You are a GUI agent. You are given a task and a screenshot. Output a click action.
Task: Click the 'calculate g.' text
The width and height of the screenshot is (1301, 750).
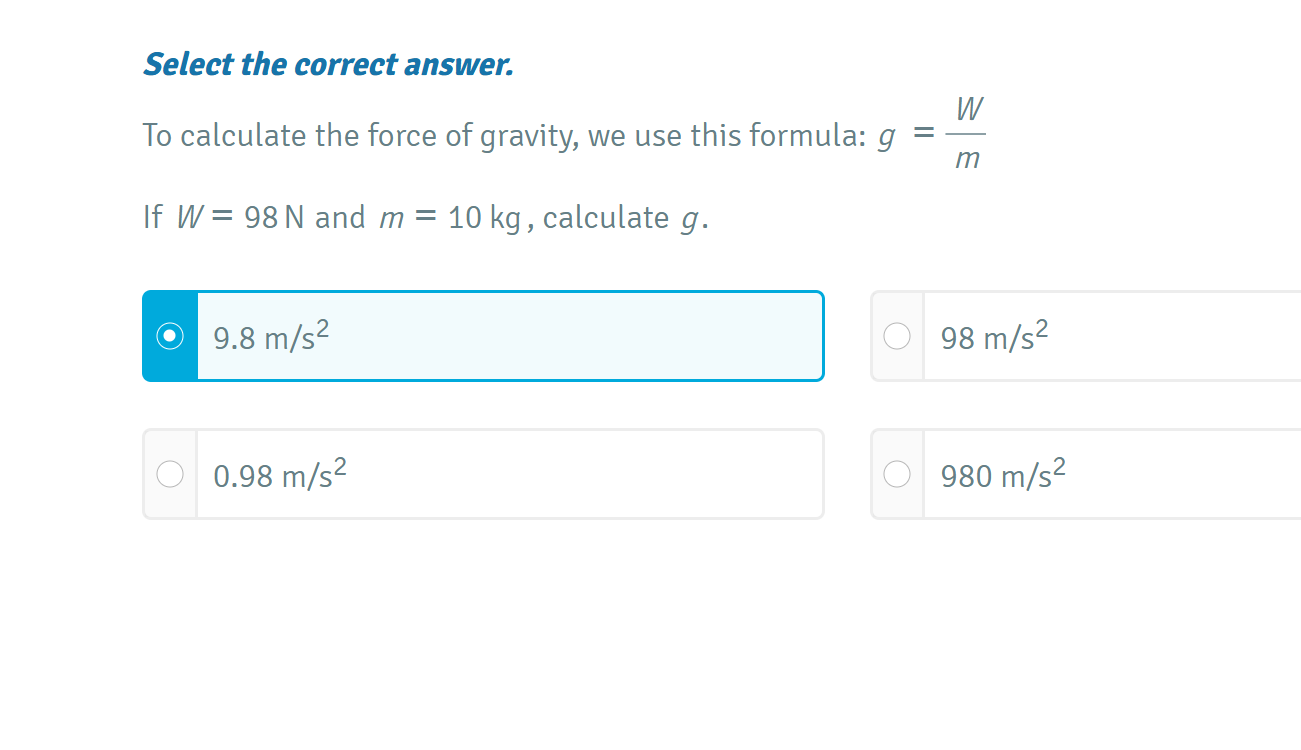625,218
